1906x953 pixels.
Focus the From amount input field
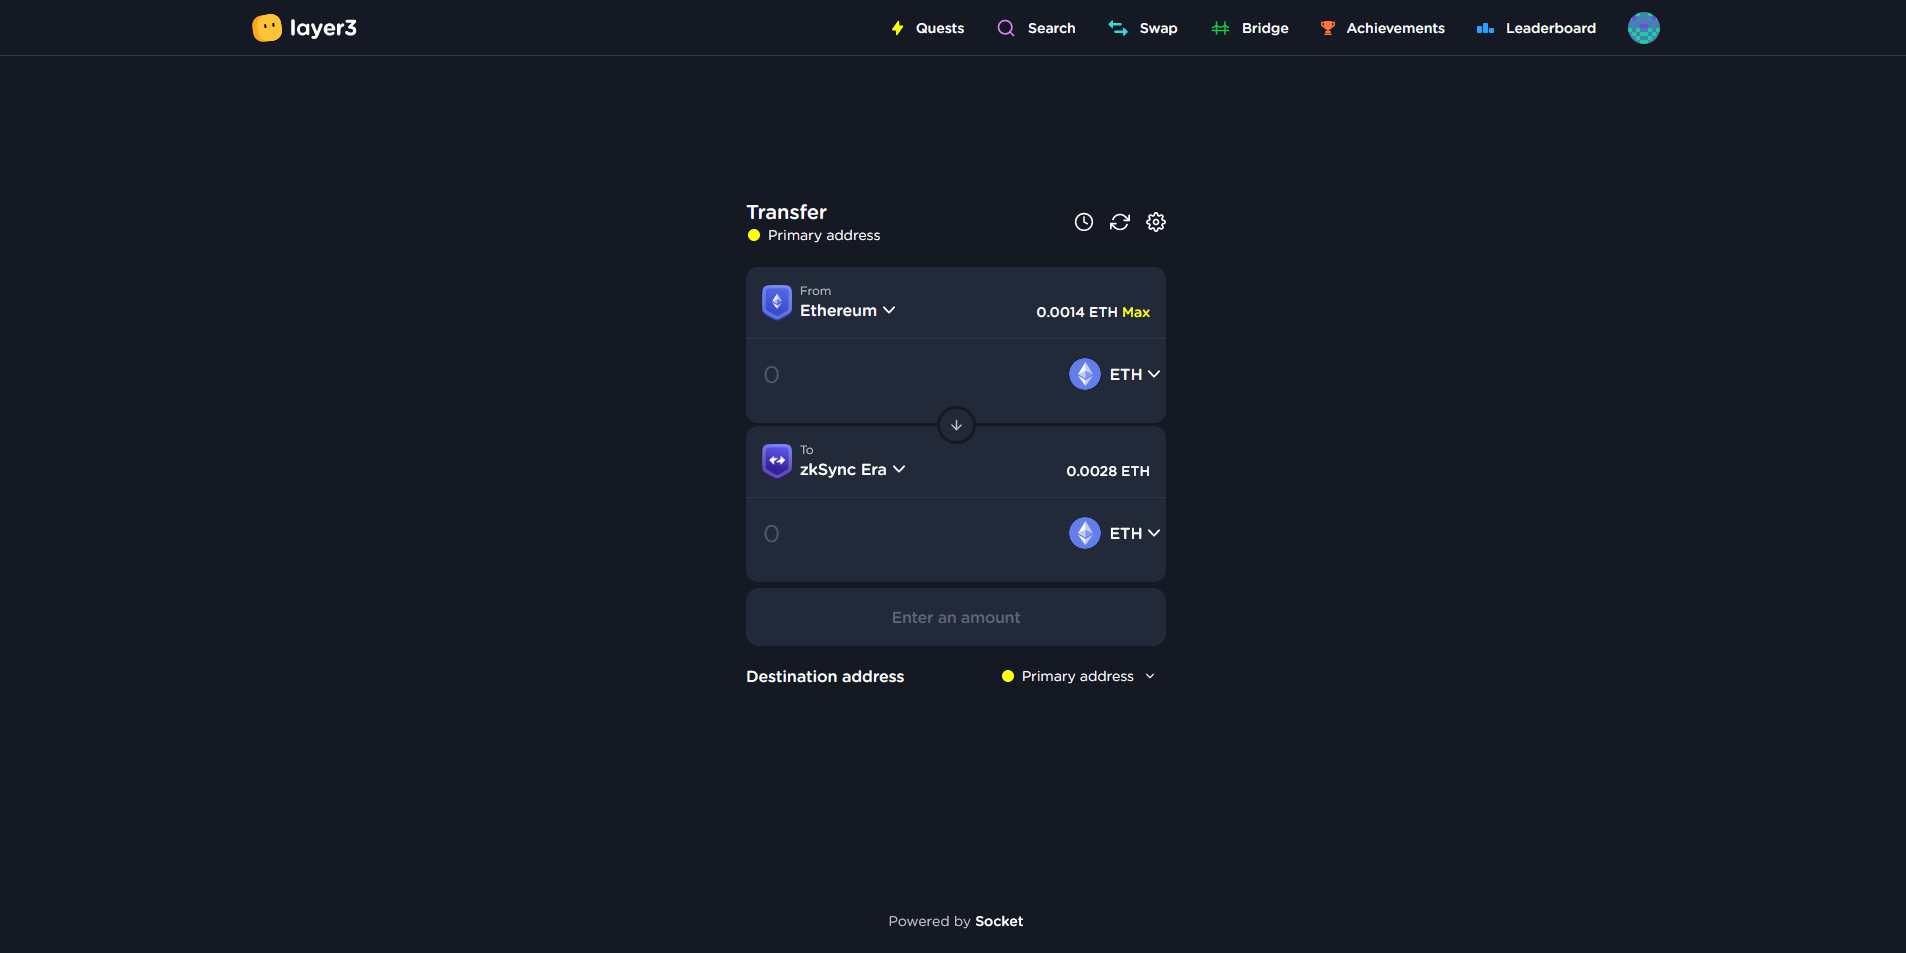coord(900,375)
